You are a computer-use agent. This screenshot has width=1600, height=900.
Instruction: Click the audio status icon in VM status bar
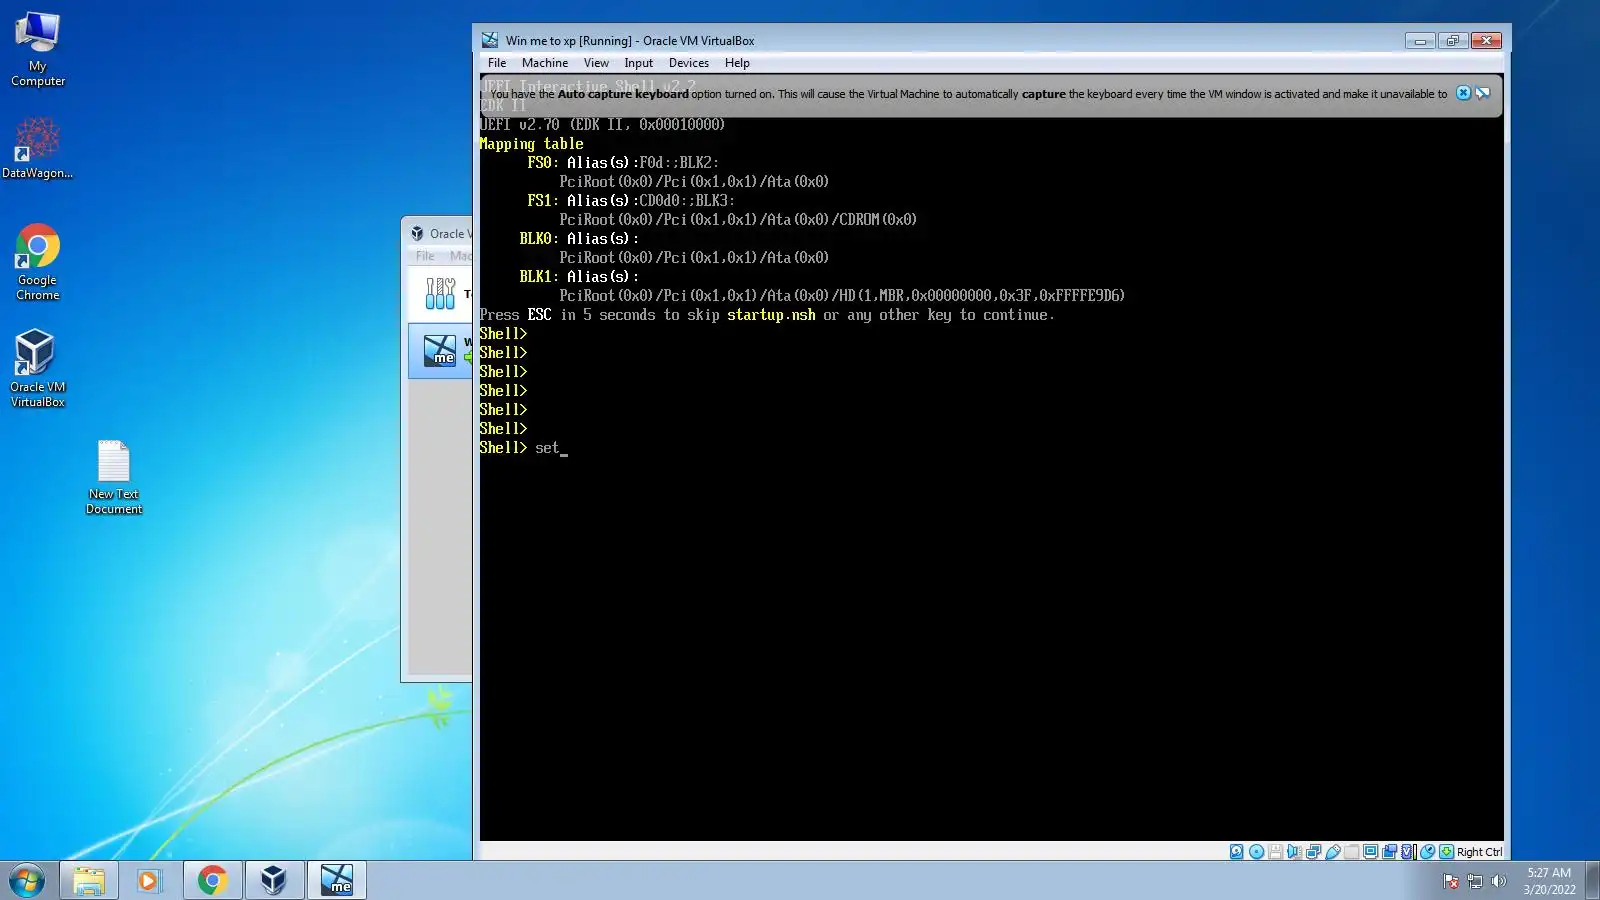[1294, 852]
